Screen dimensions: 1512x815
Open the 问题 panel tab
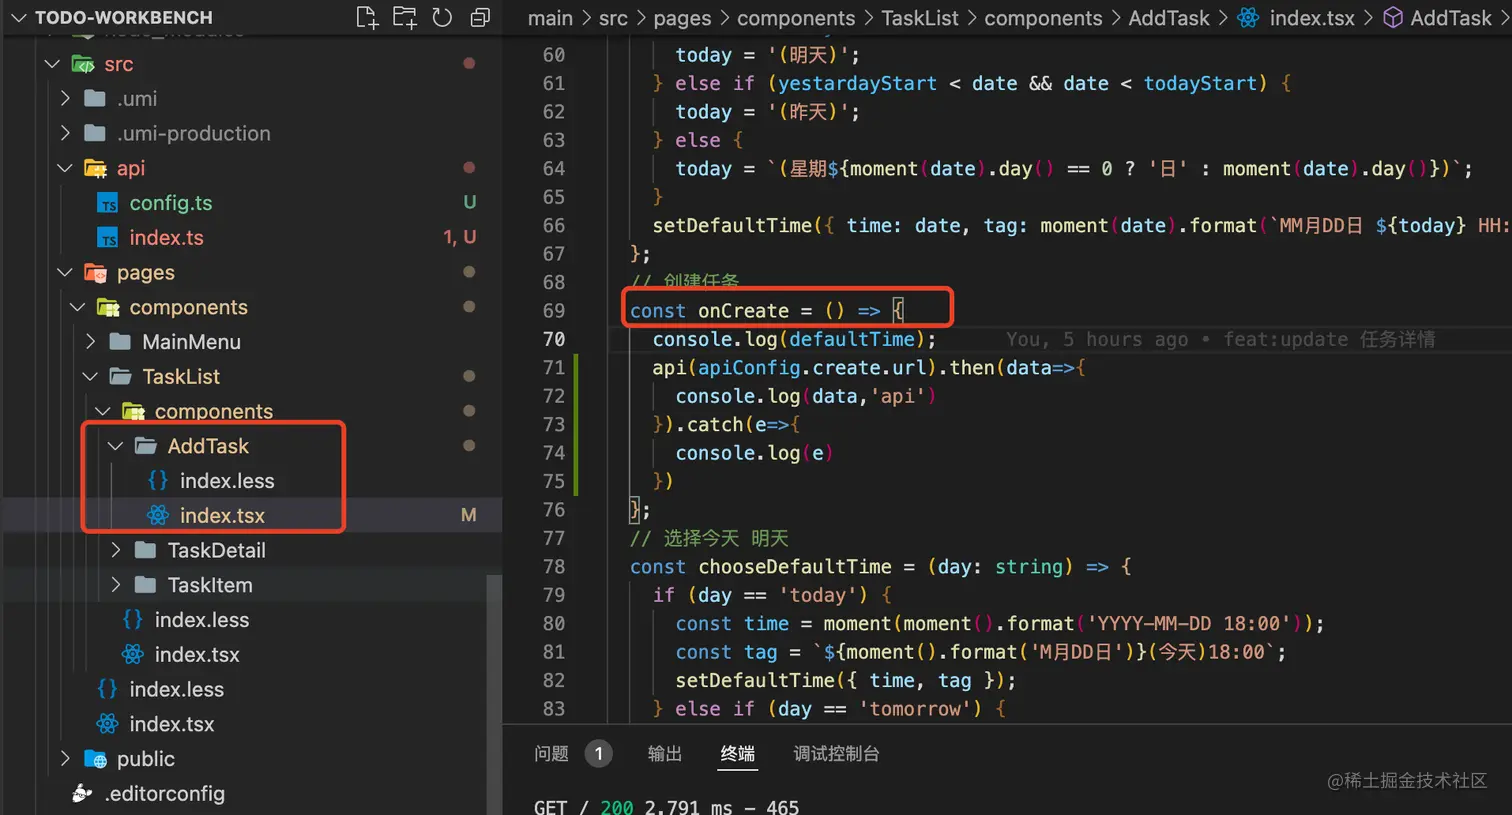tap(551, 754)
